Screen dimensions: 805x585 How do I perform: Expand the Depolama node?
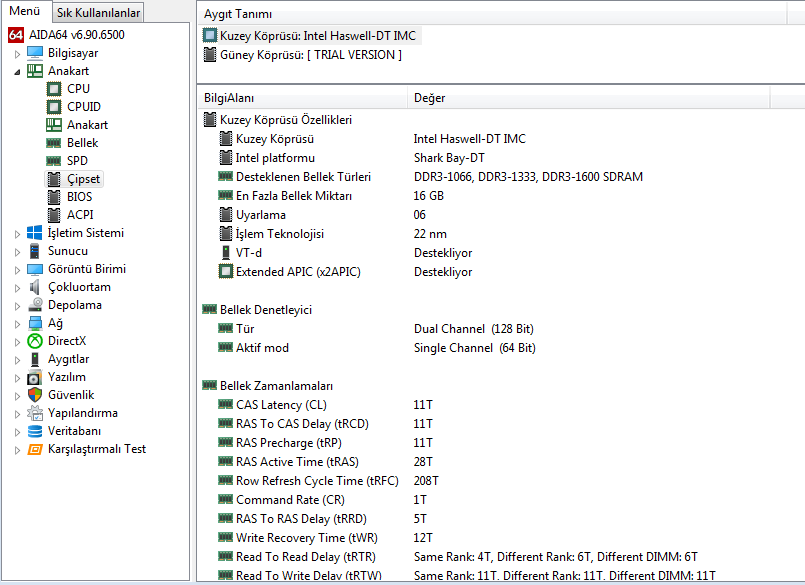click(x=17, y=306)
